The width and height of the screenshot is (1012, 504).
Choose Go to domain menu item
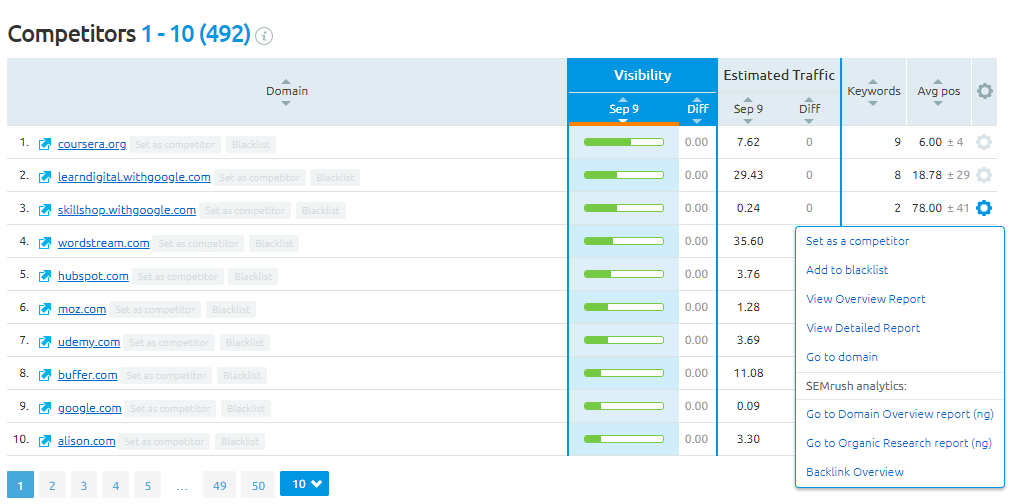pyautogui.click(x=842, y=357)
